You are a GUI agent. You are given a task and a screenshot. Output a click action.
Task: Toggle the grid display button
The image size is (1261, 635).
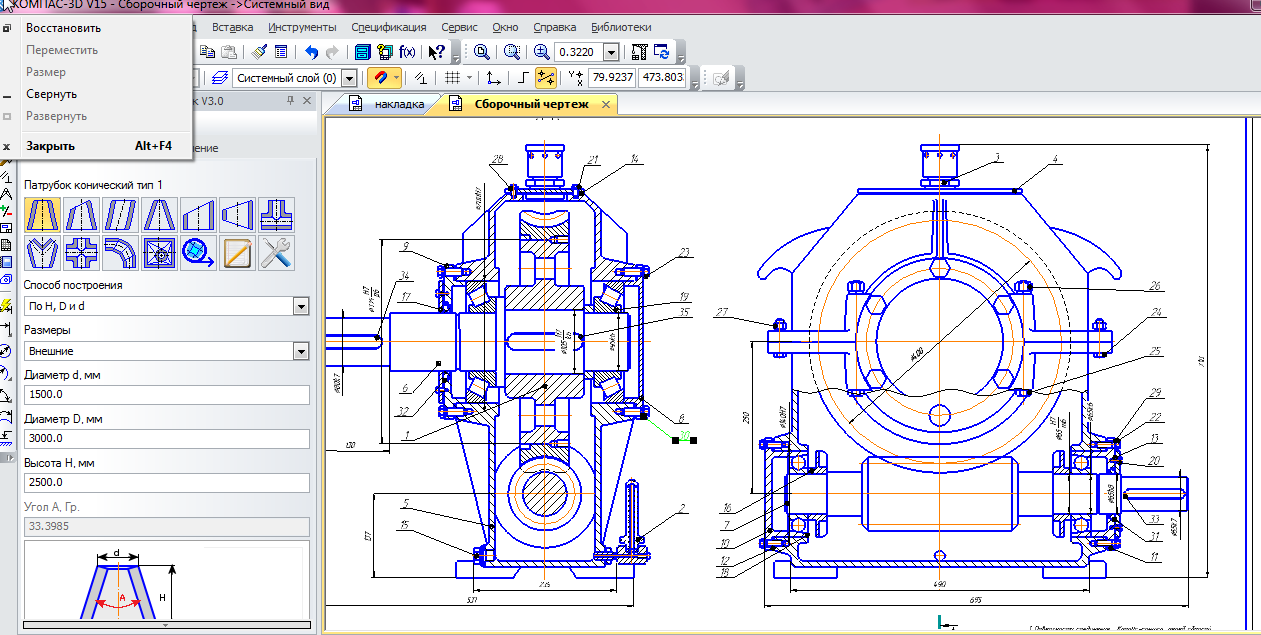pyautogui.click(x=453, y=78)
